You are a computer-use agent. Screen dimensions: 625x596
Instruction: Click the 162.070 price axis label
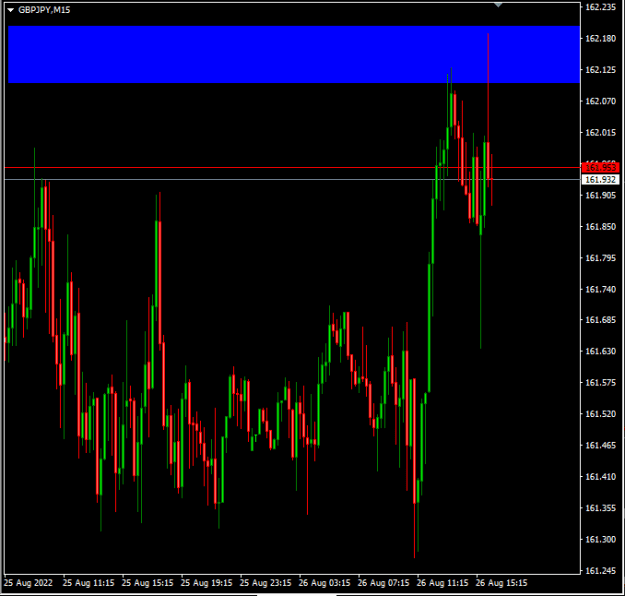pos(600,101)
